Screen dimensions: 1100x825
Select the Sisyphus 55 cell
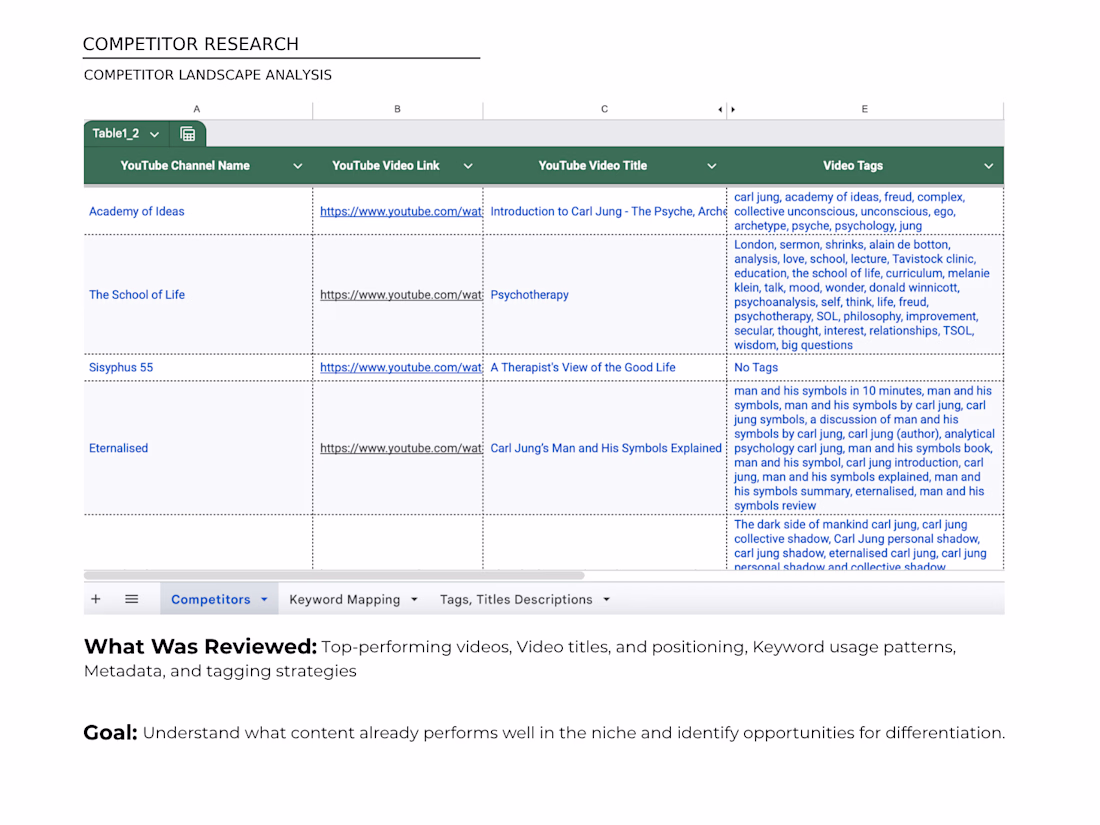click(x=198, y=368)
